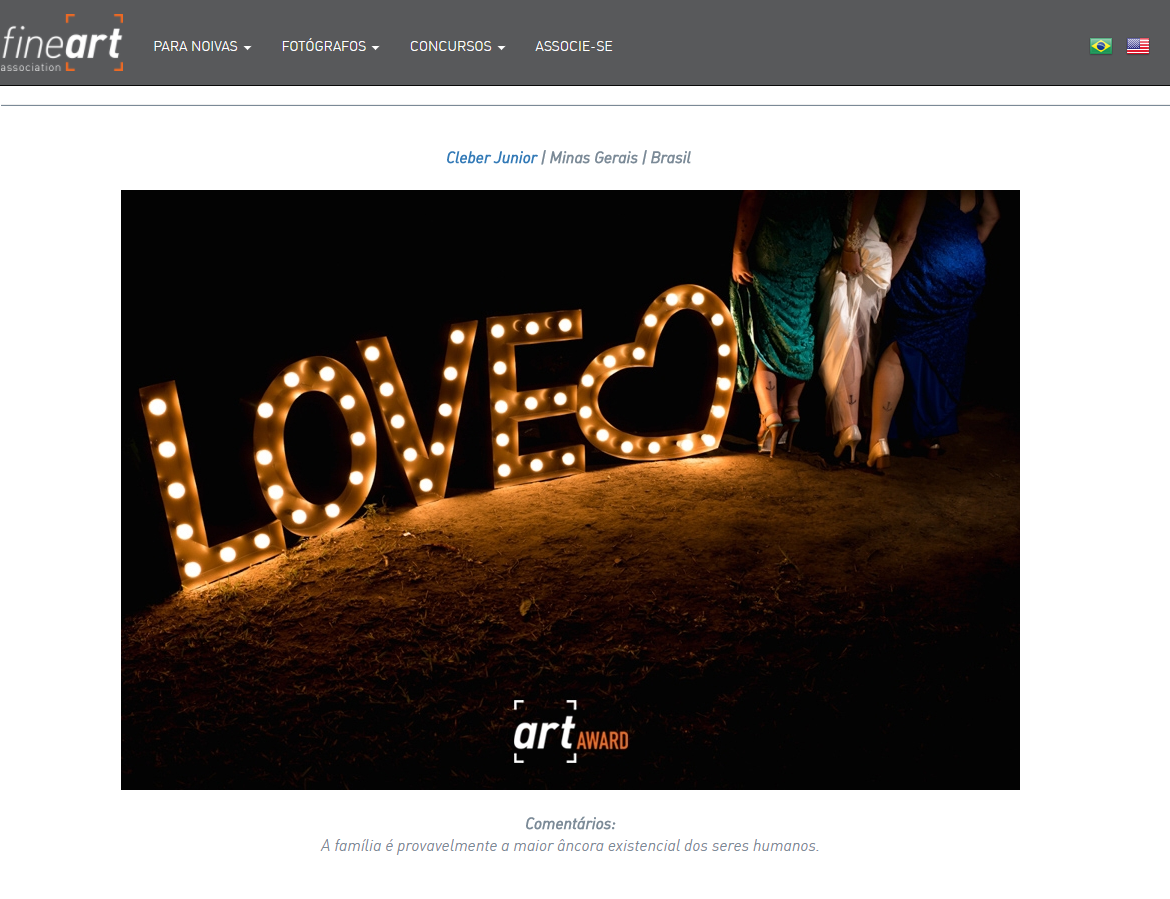The height and width of the screenshot is (899, 1170).
Task: Click the illuminated heart sign in photo
Action: [658, 373]
